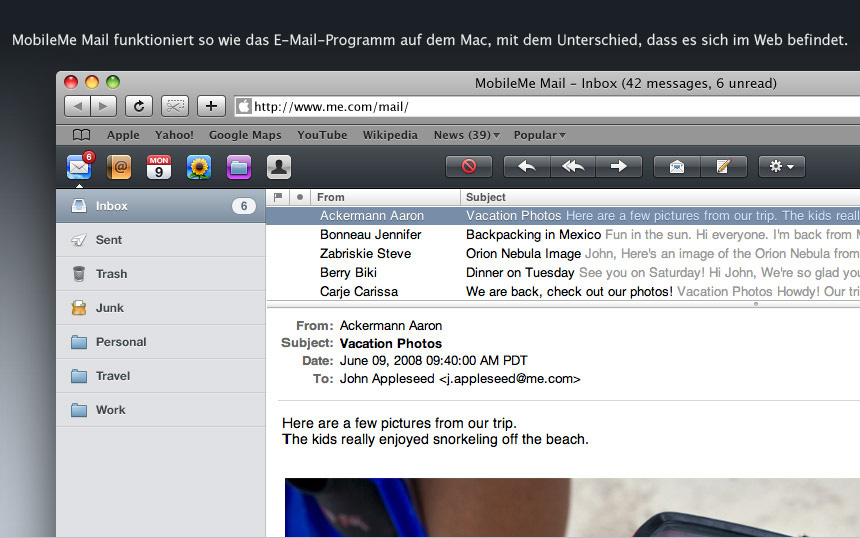Click the Get Mail envelope button
This screenshot has height=538, width=860.
click(677, 166)
